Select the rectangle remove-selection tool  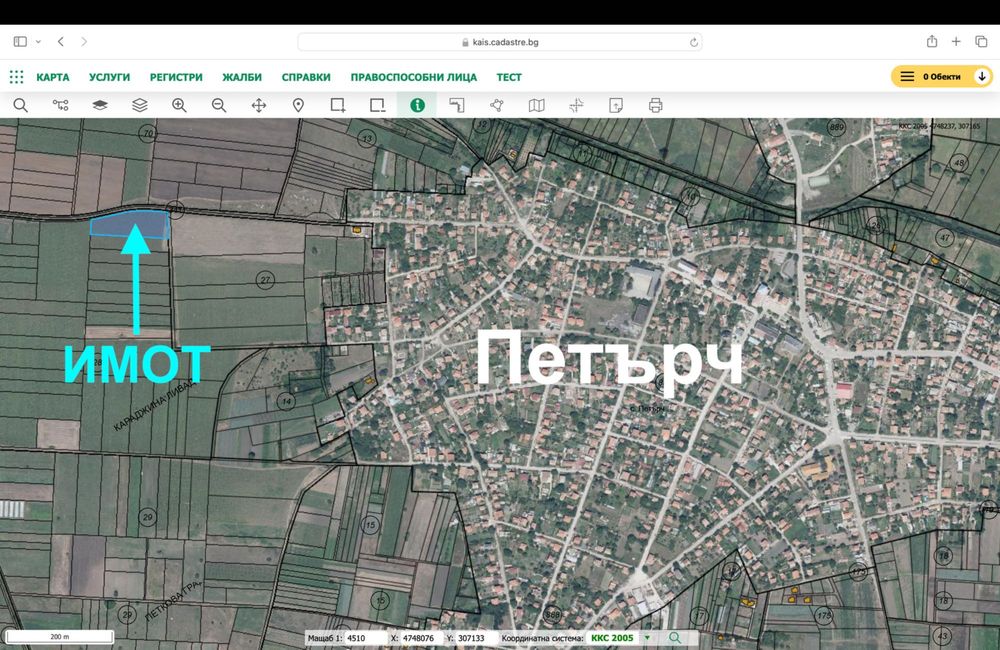coord(378,105)
